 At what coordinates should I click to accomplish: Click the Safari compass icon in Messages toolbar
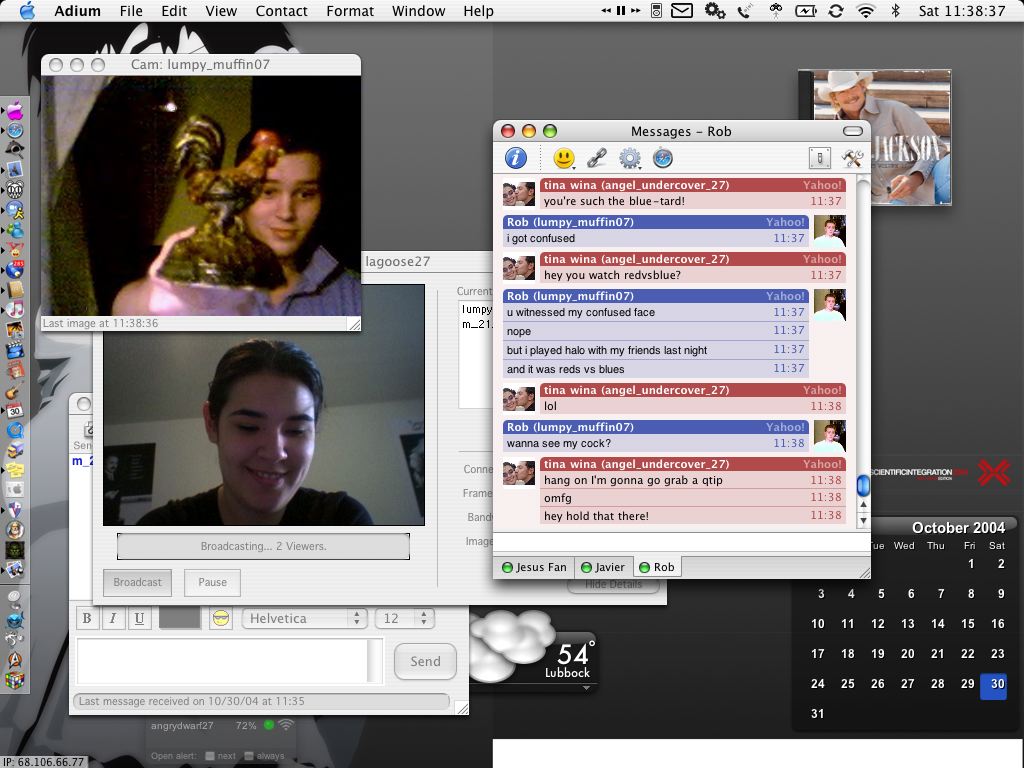(x=662, y=158)
